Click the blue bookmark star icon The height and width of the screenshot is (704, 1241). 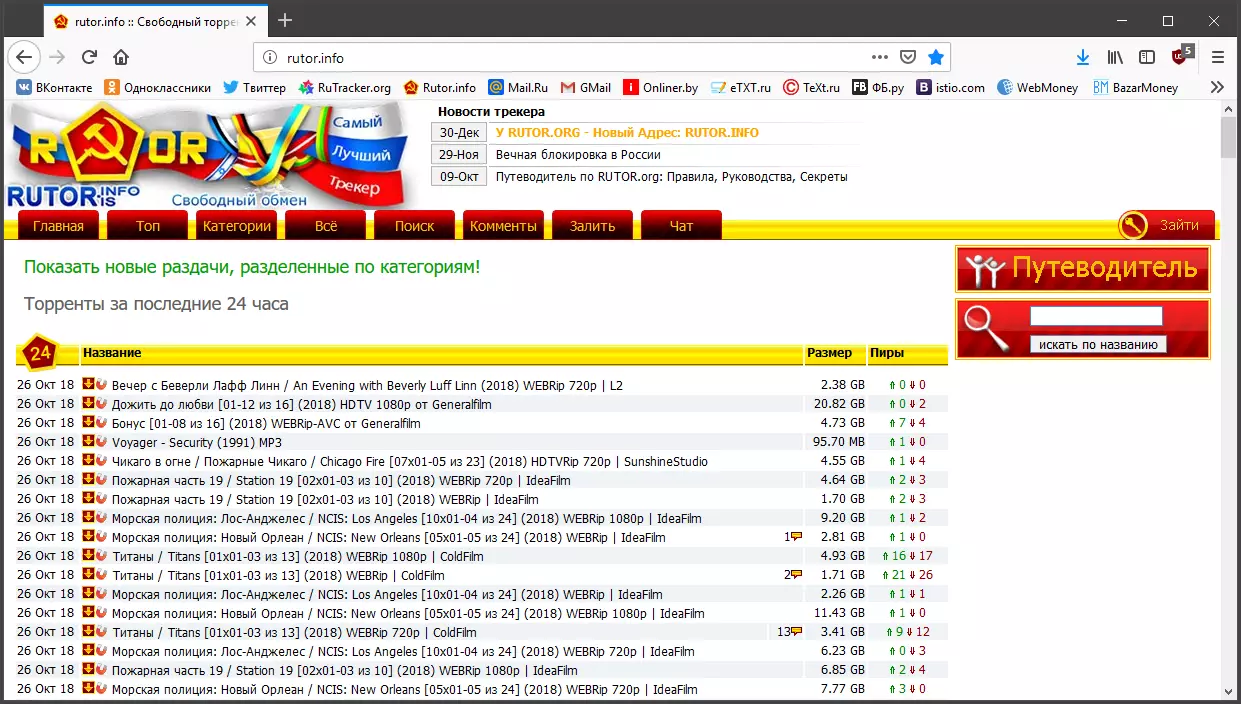point(935,57)
